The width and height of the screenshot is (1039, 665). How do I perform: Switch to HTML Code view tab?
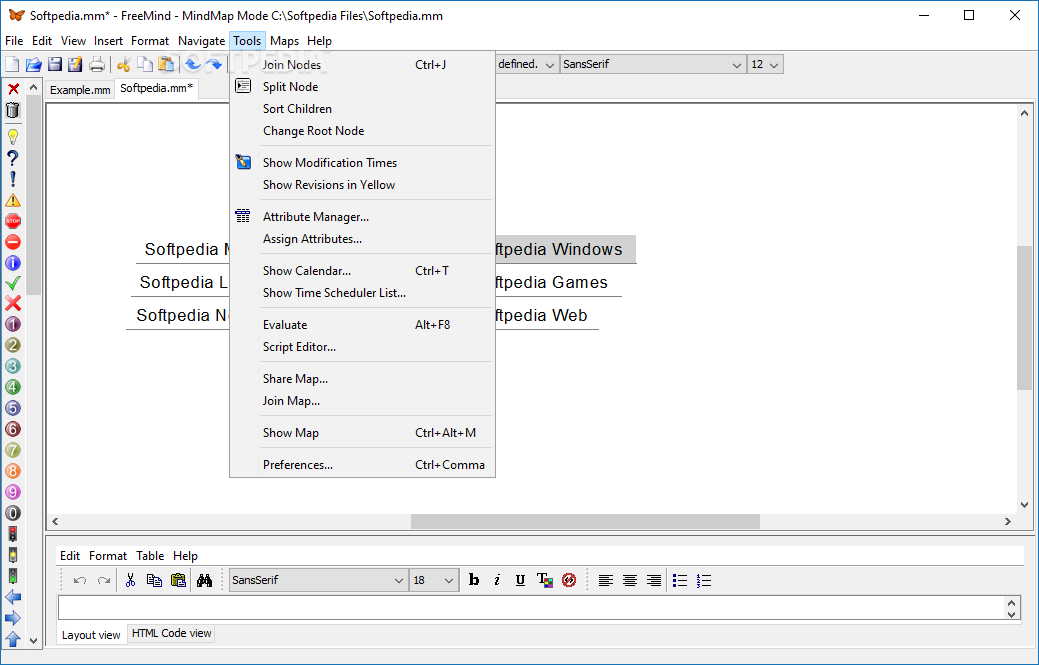click(172, 633)
